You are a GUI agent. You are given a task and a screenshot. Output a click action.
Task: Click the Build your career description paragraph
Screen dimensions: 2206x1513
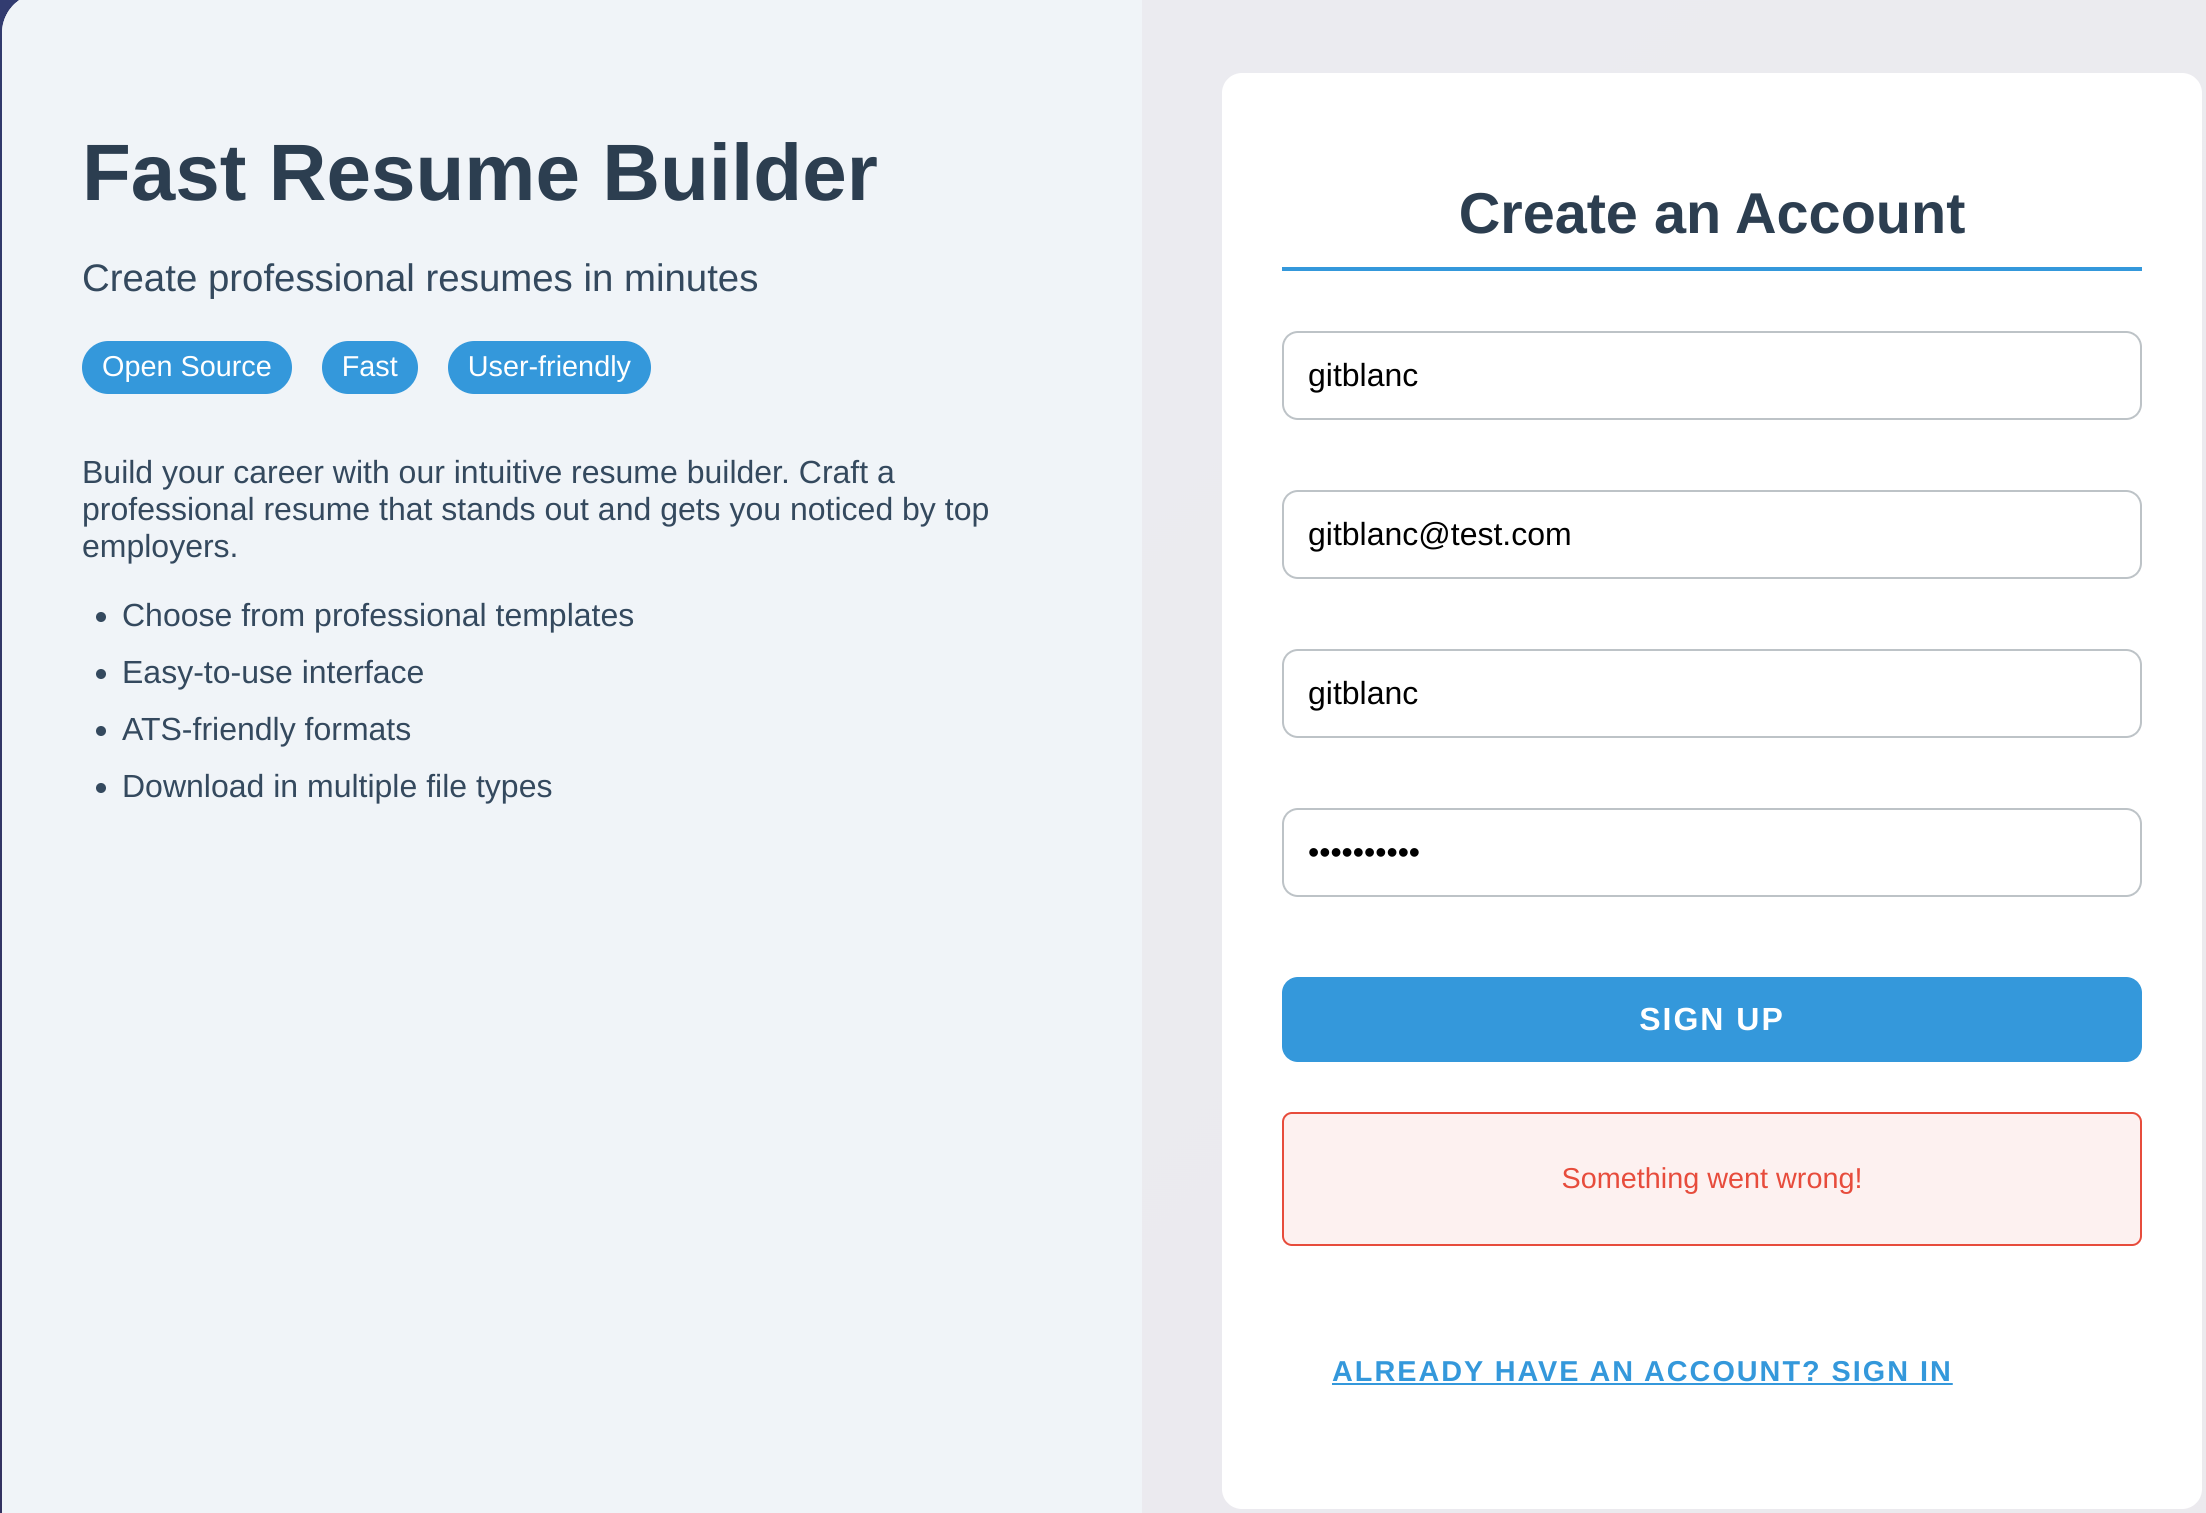point(535,509)
